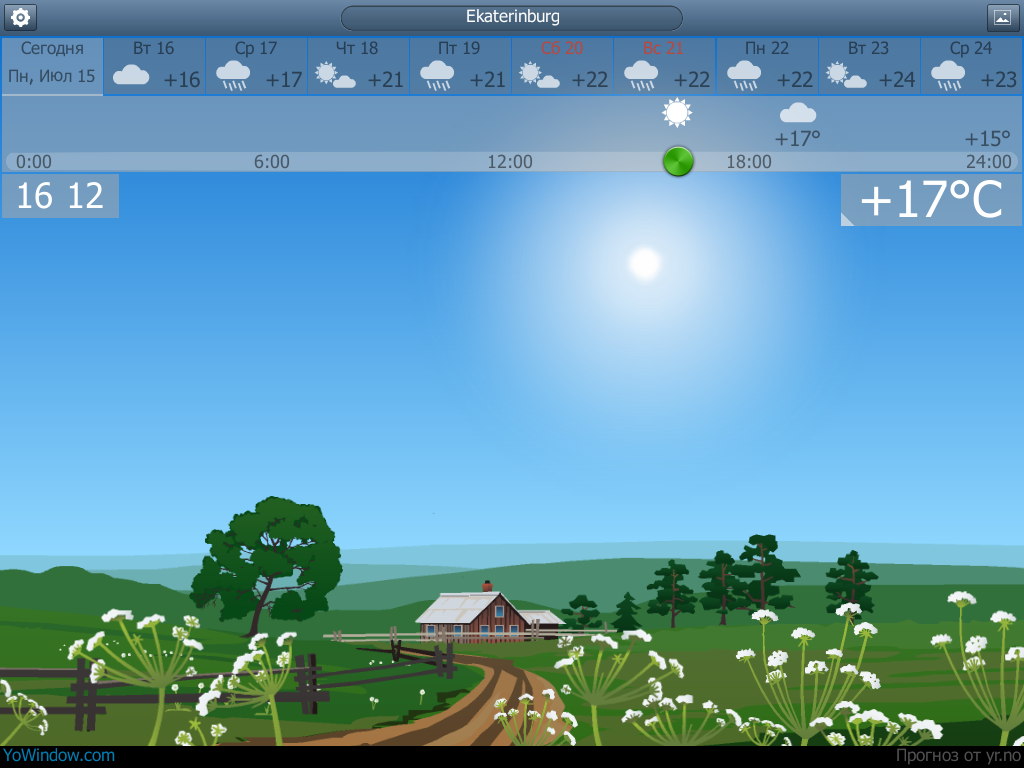
Task: Jump to 6:00 on the time bar
Action: tap(271, 162)
